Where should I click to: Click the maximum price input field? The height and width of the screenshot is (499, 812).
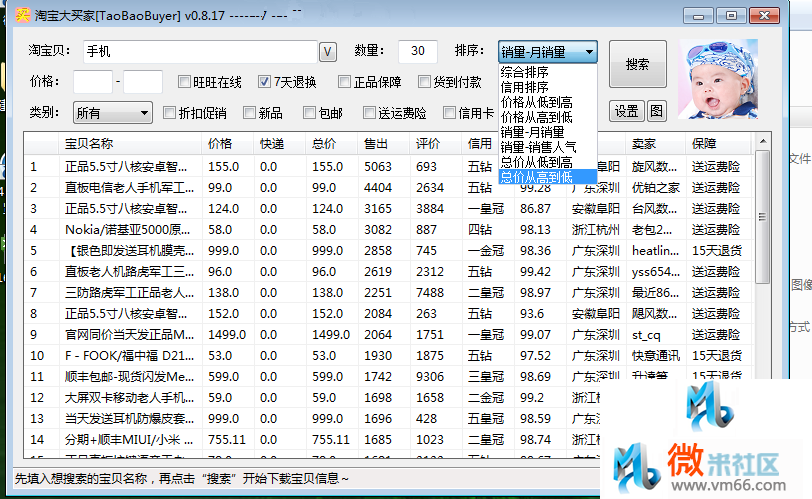[143, 82]
